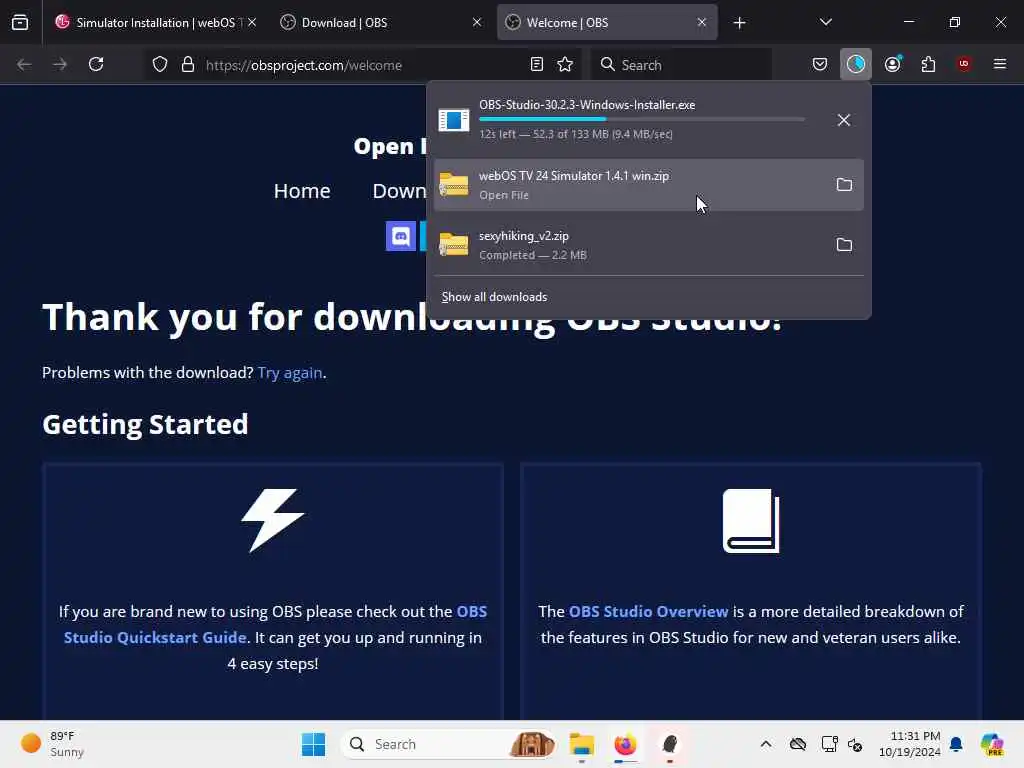The image size is (1024, 768).
Task: Open a new browser tab
Action: point(739,24)
